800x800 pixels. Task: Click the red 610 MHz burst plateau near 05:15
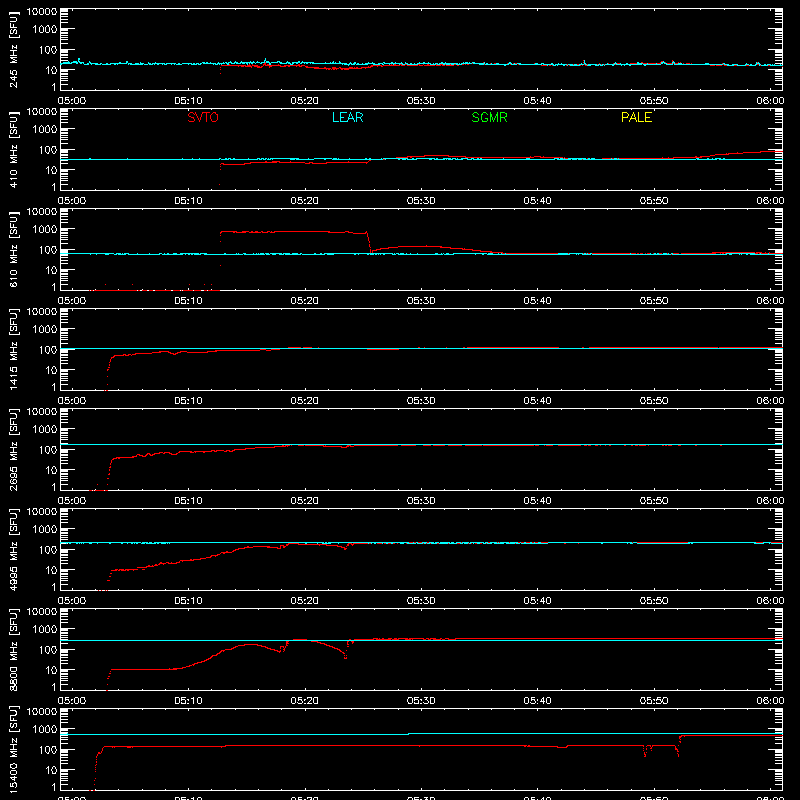[x=293, y=232]
